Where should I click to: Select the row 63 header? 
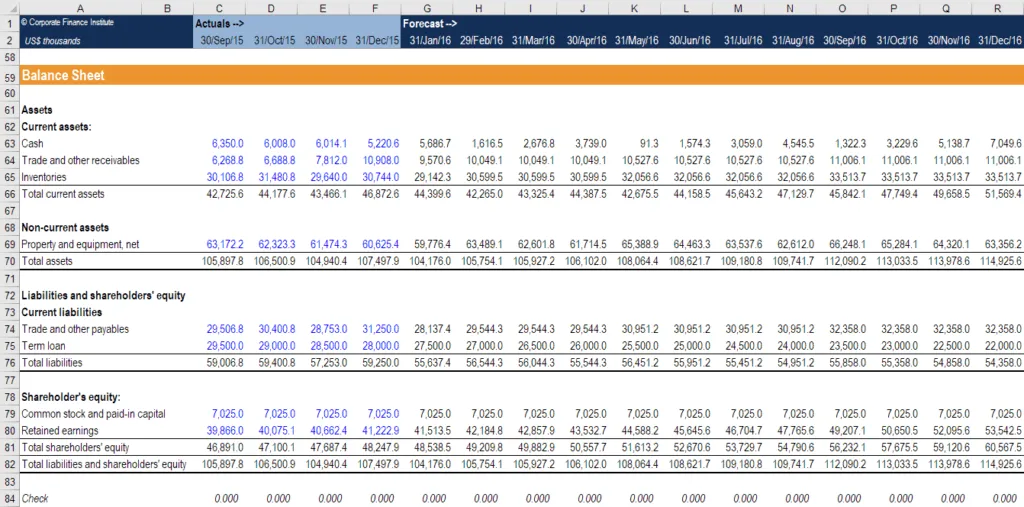tap(9, 144)
